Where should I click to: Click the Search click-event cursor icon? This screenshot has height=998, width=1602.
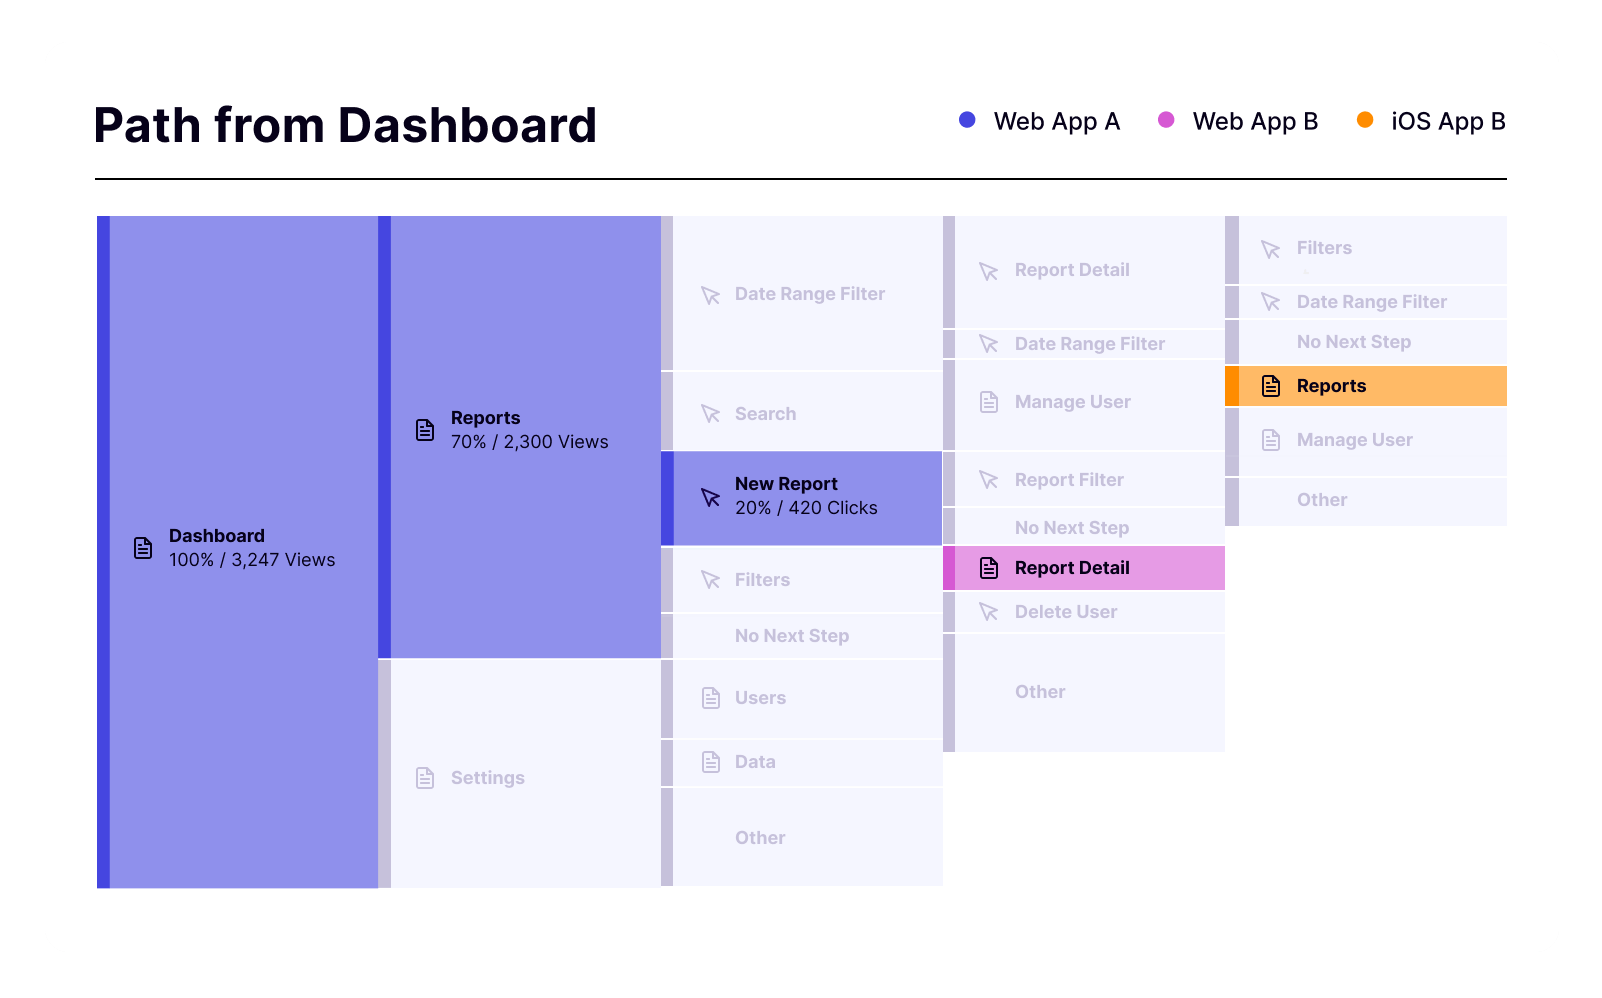click(711, 414)
